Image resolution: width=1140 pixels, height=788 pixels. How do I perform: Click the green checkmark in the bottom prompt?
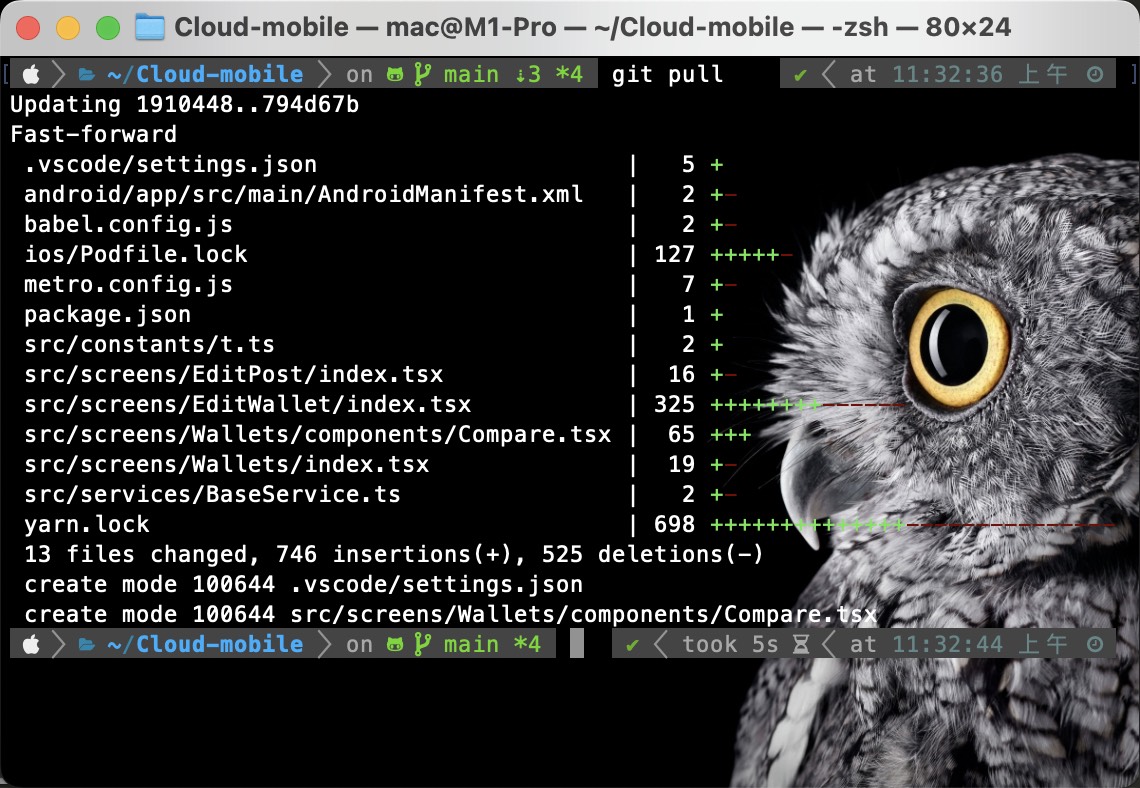[632, 644]
